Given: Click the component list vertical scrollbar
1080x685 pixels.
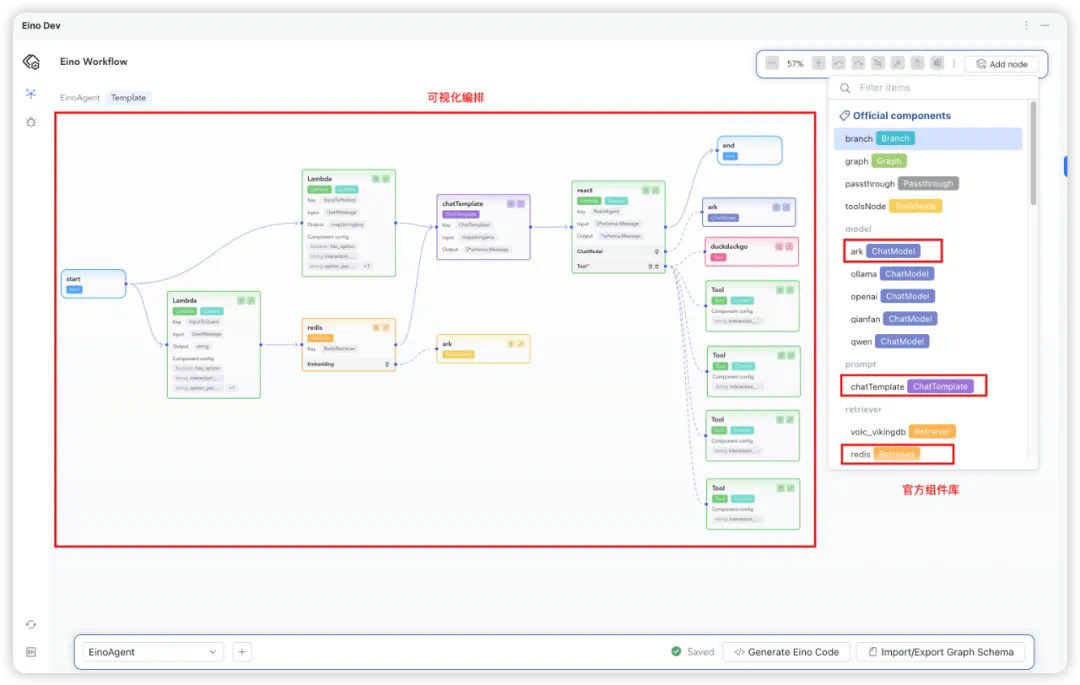Looking at the screenshot, I should (1033, 150).
